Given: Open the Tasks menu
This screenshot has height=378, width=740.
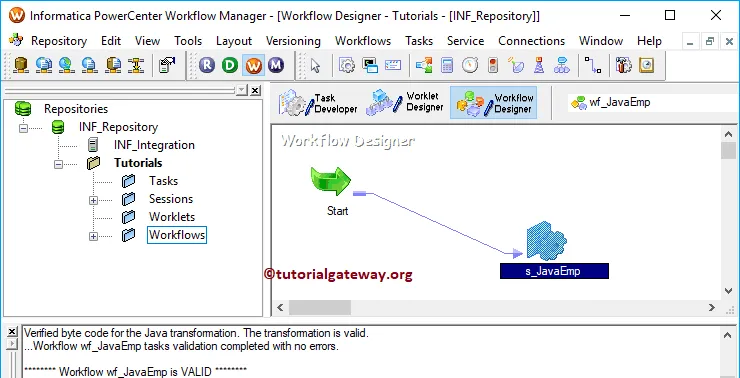Looking at the screenshot, I should coord(419,41).
